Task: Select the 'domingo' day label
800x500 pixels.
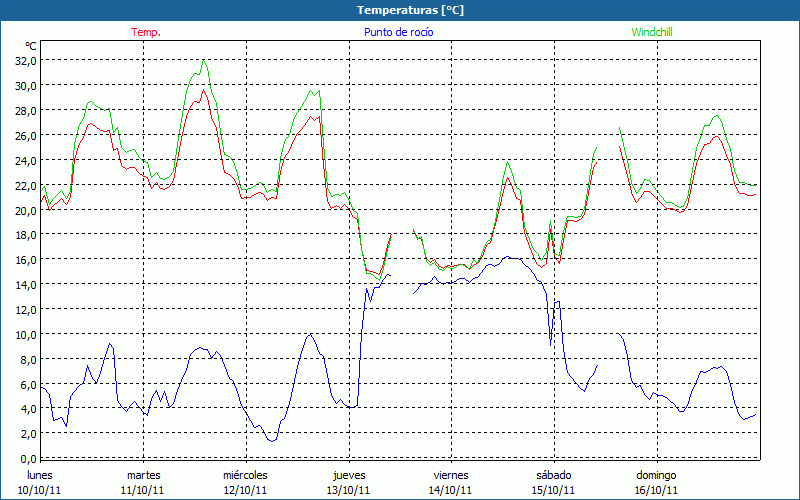Action: (x=656, y=475)
